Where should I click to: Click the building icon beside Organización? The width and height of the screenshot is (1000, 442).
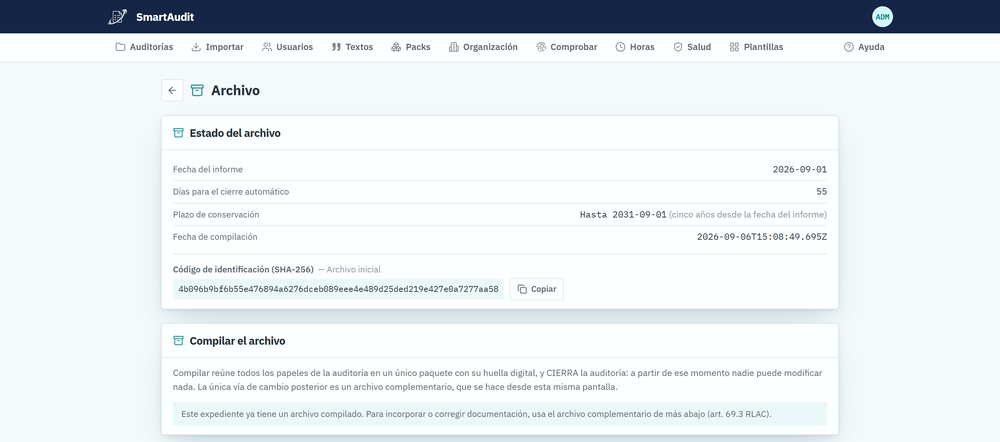click(453, 47)
